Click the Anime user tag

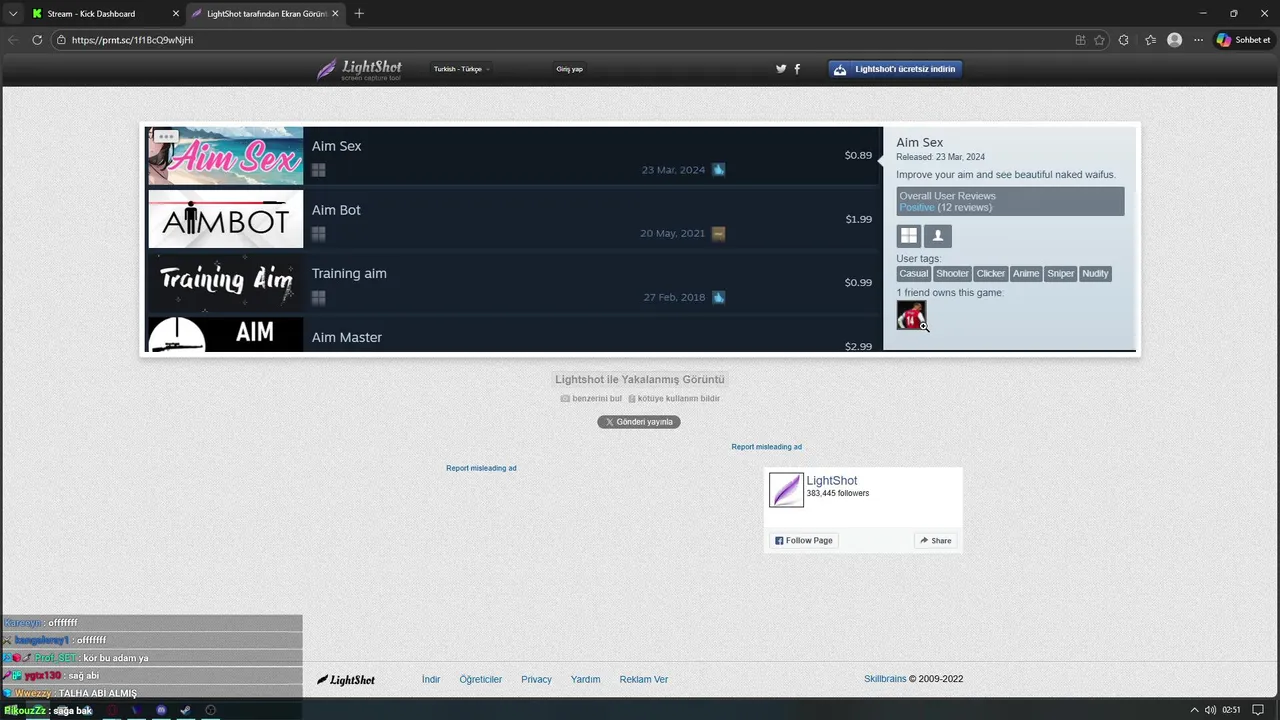tap(1026, 273)
